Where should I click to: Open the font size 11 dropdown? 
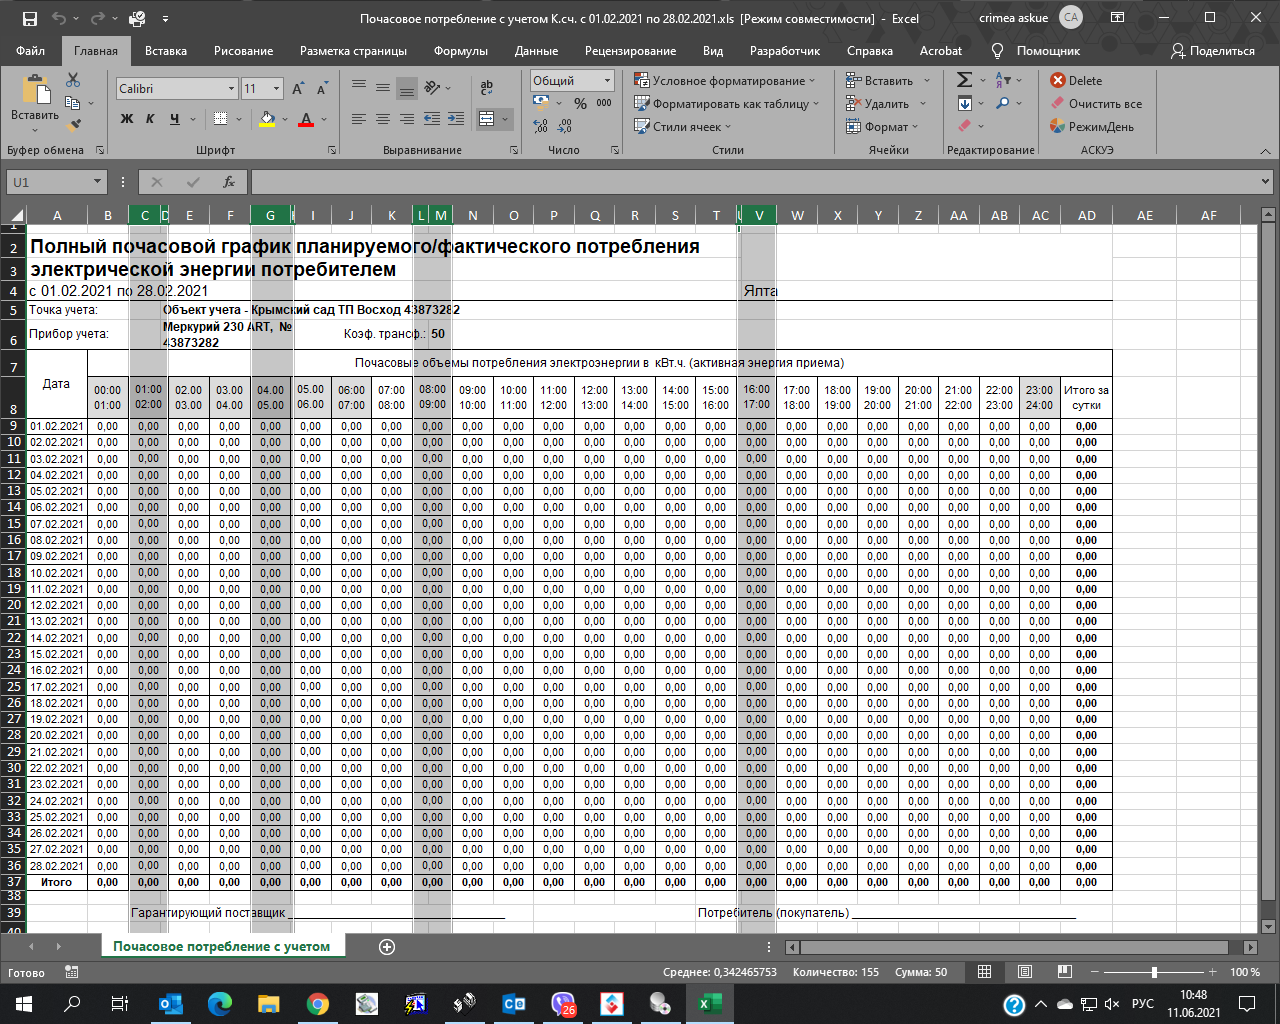click(276, 89)
